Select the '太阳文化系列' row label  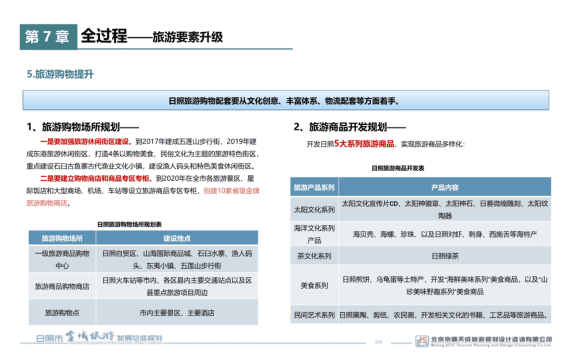314,209
